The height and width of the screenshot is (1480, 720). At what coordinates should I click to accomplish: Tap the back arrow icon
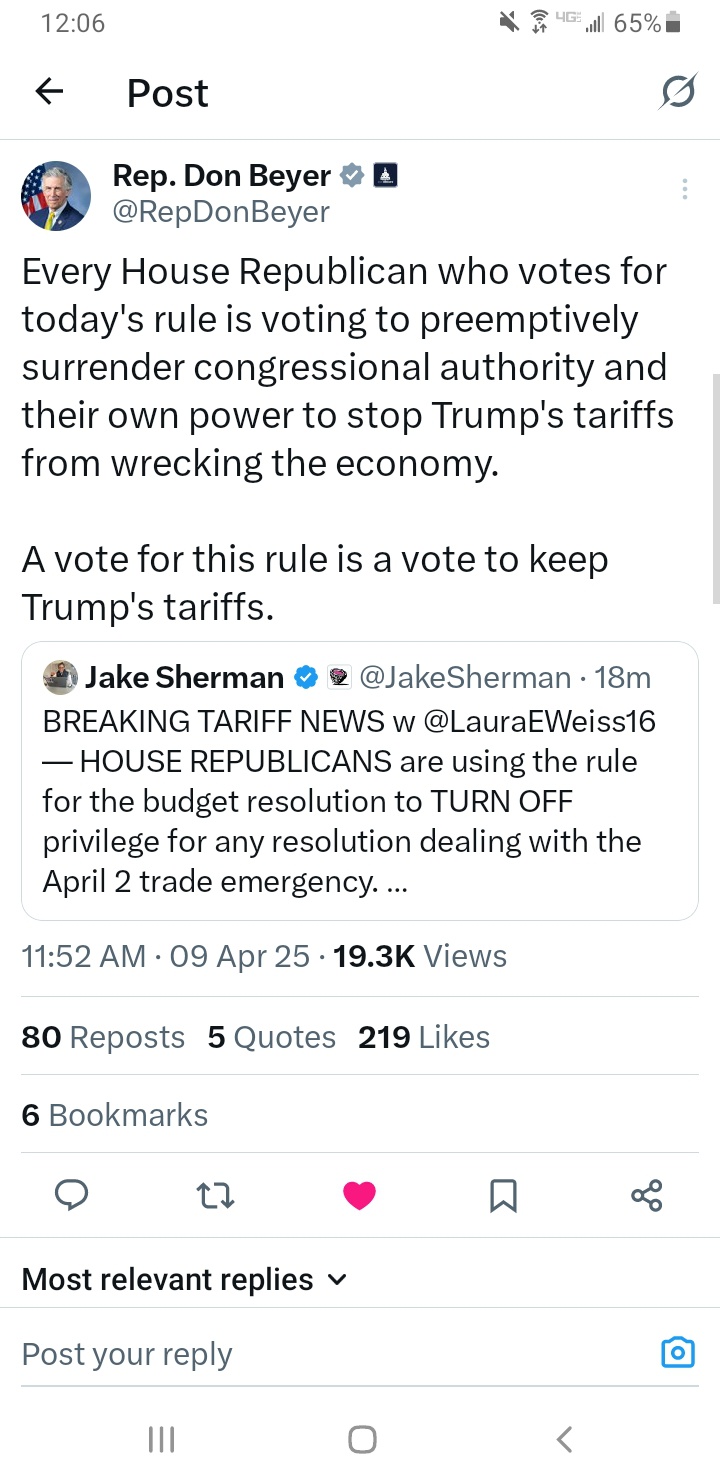(49, 93)
